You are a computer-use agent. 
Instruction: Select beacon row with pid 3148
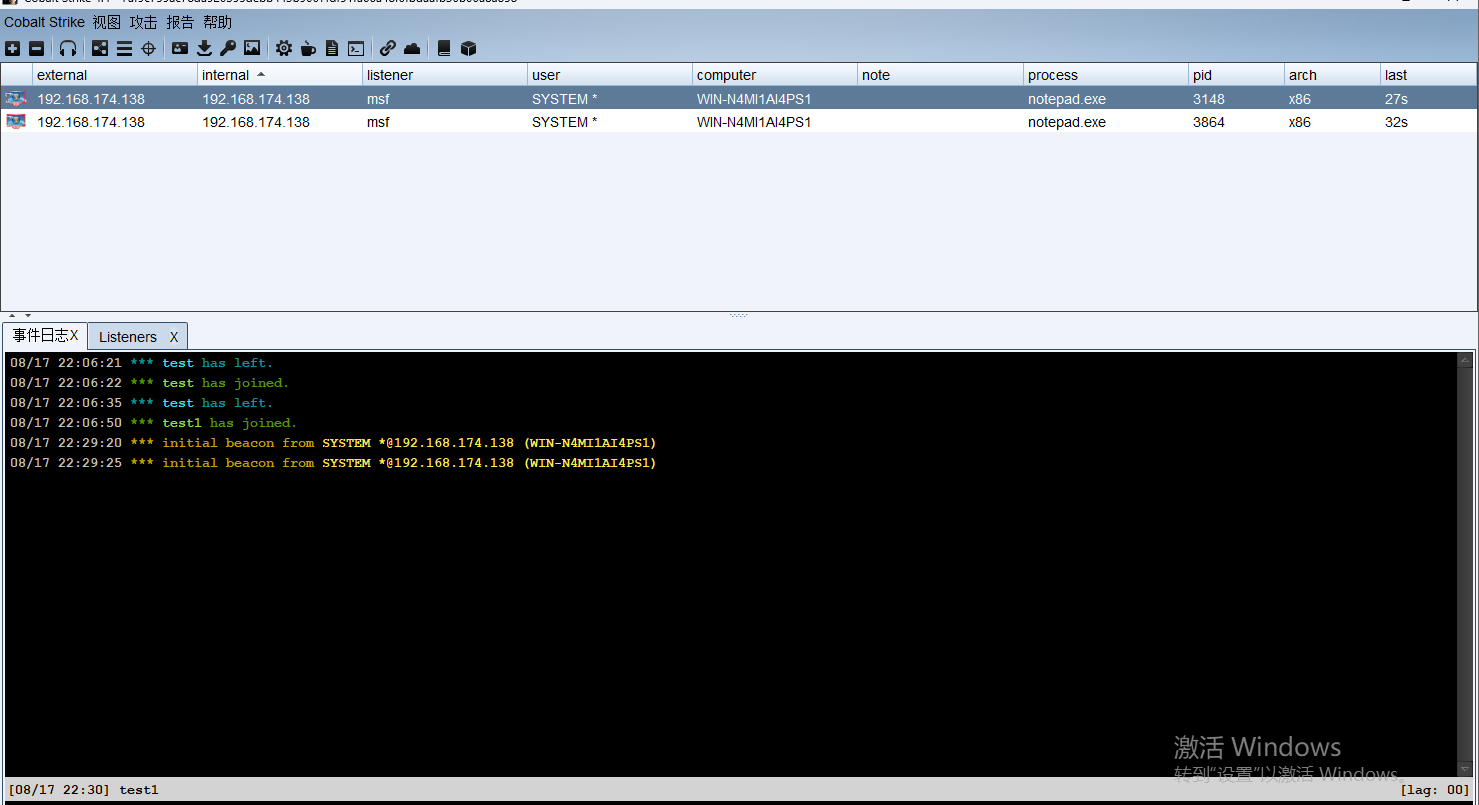[739, 98]
